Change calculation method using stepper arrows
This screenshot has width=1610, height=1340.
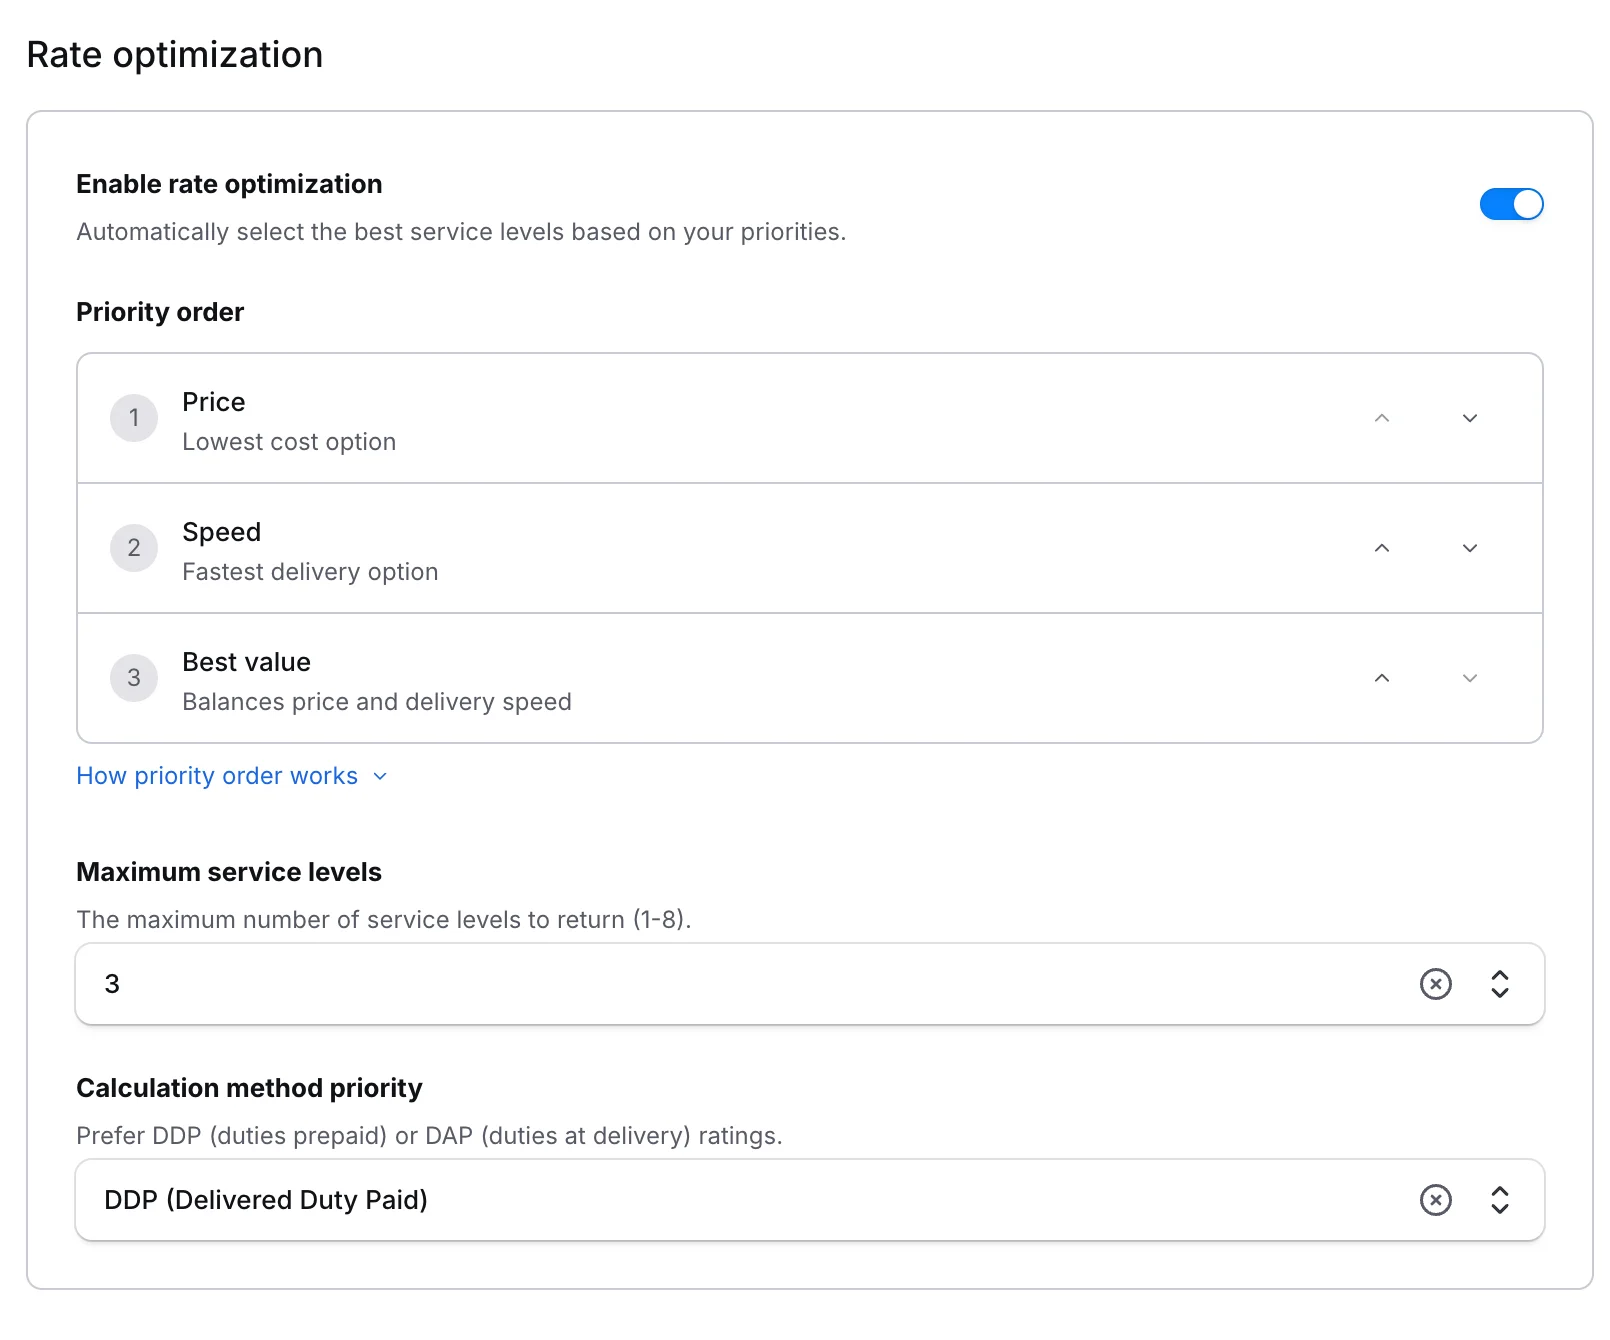tap(1500, 1200)
